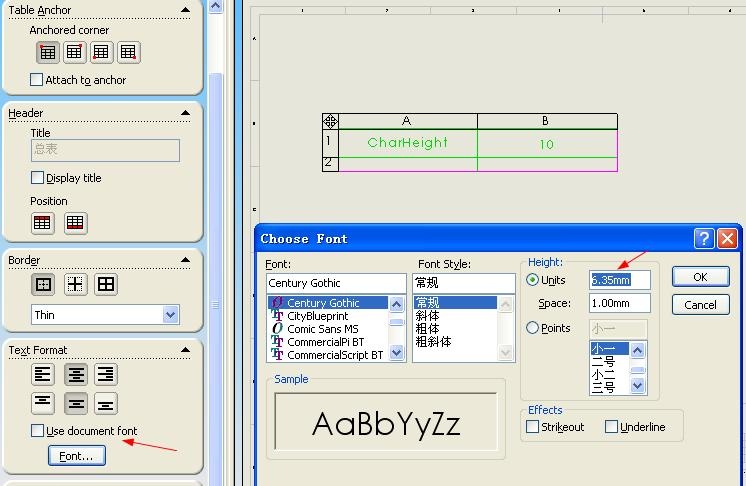Select the Points height radio button
This screenshot has height=486, width=746.
pos(532,328)
